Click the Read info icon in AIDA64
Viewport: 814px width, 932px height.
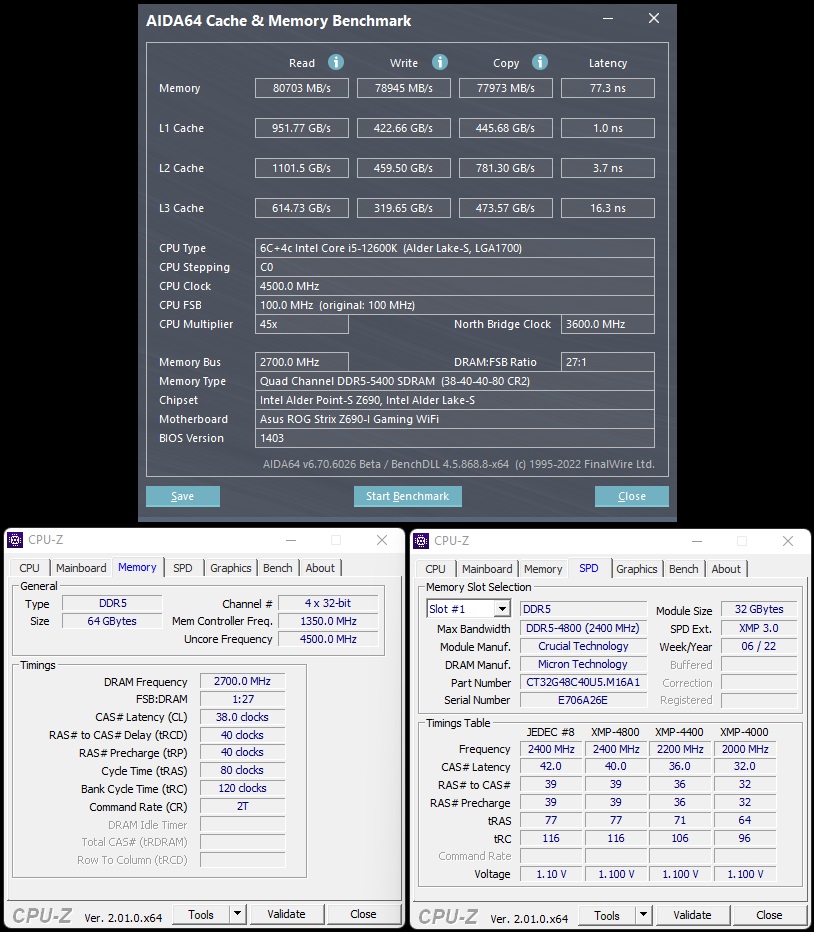tap(336, 62)
